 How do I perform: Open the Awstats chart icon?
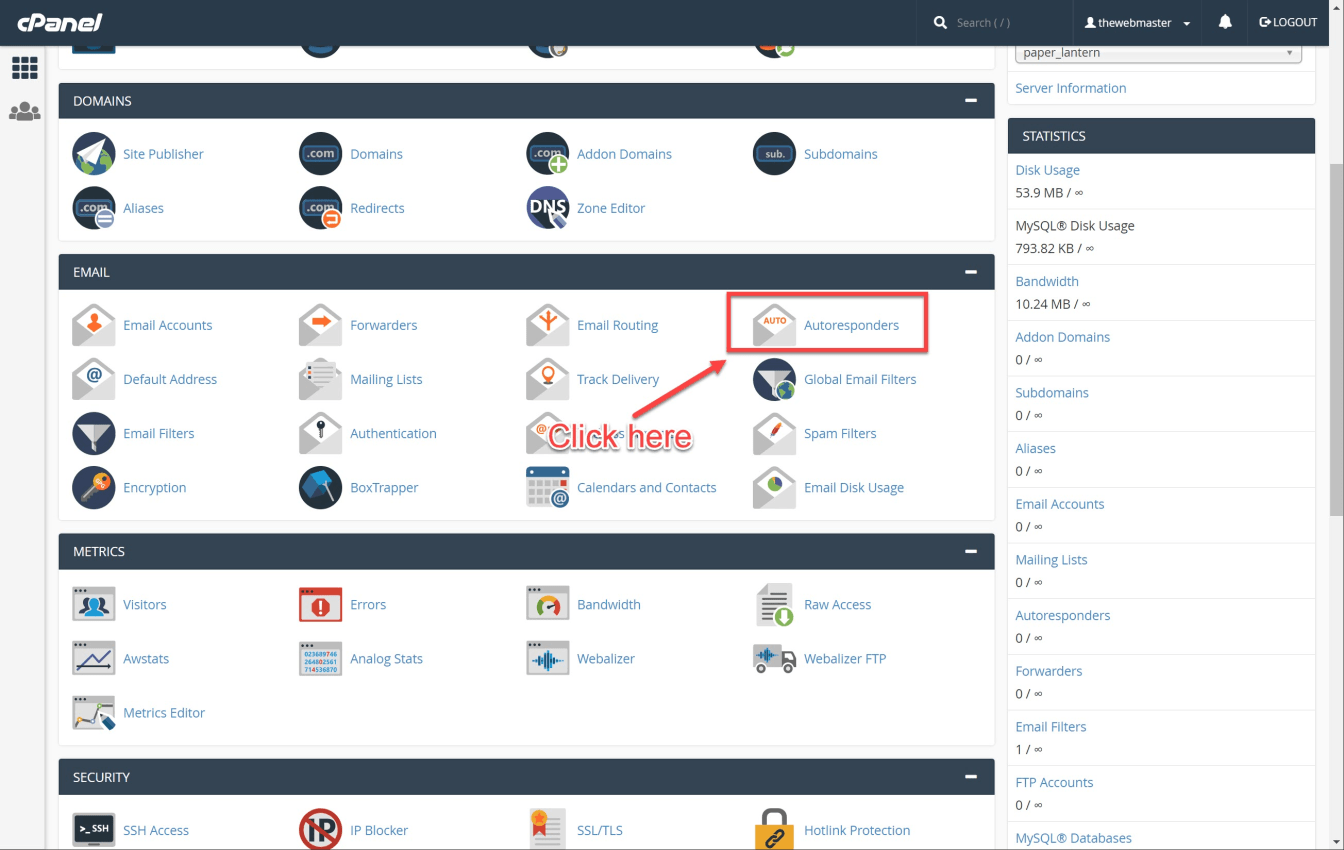click(94, 658)
